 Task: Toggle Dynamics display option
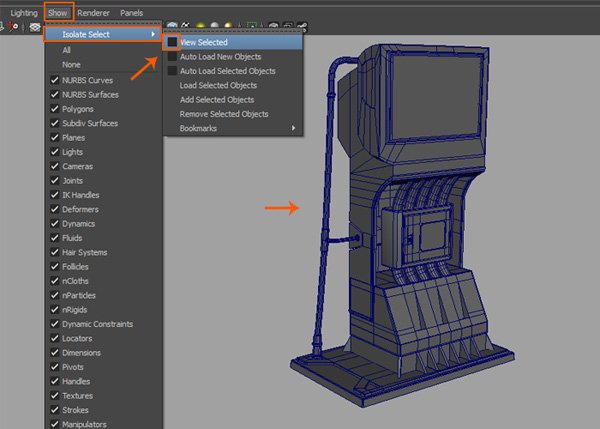tap(54, 223)
